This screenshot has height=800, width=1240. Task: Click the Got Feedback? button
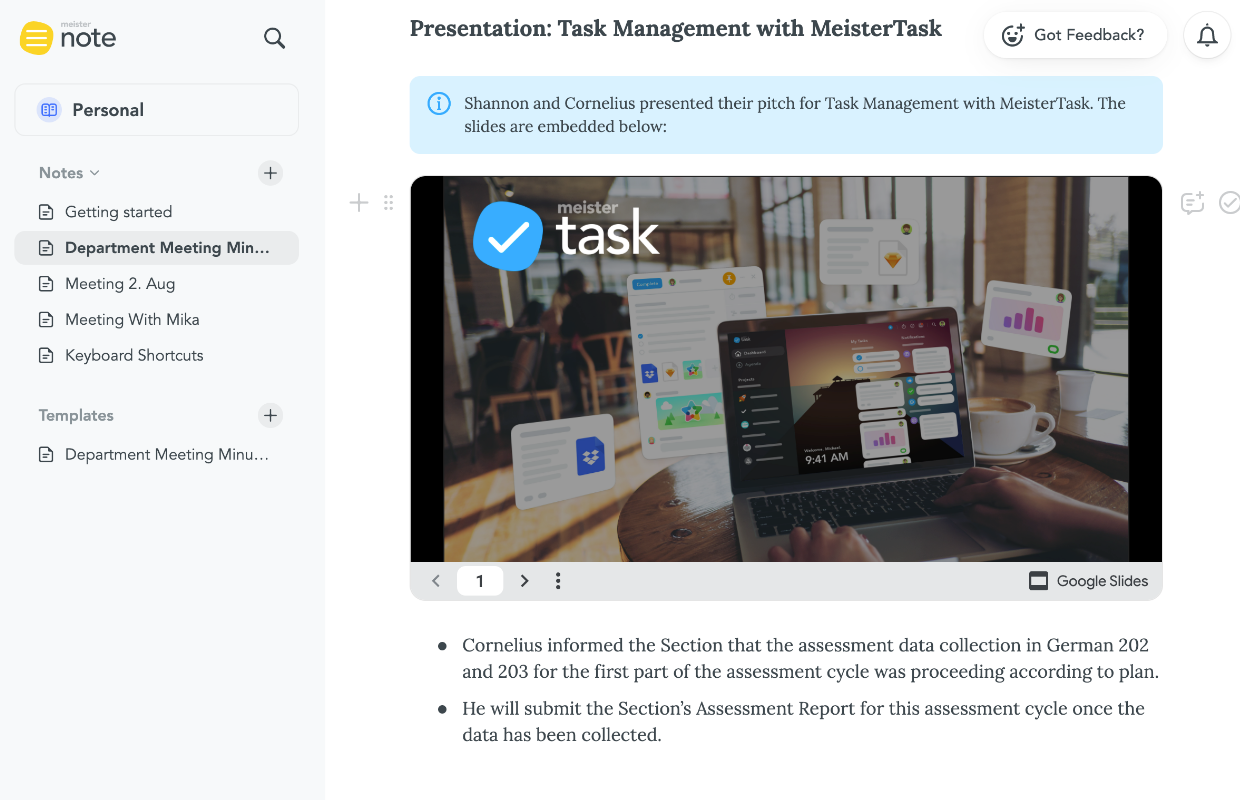pyautogui.click(x=1076, y=36)
